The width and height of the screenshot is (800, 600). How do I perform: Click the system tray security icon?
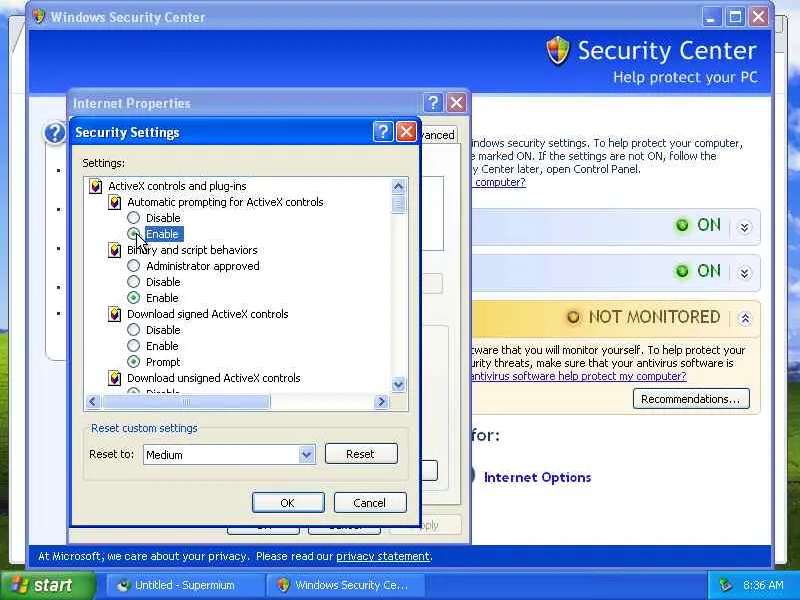point(724,585)
